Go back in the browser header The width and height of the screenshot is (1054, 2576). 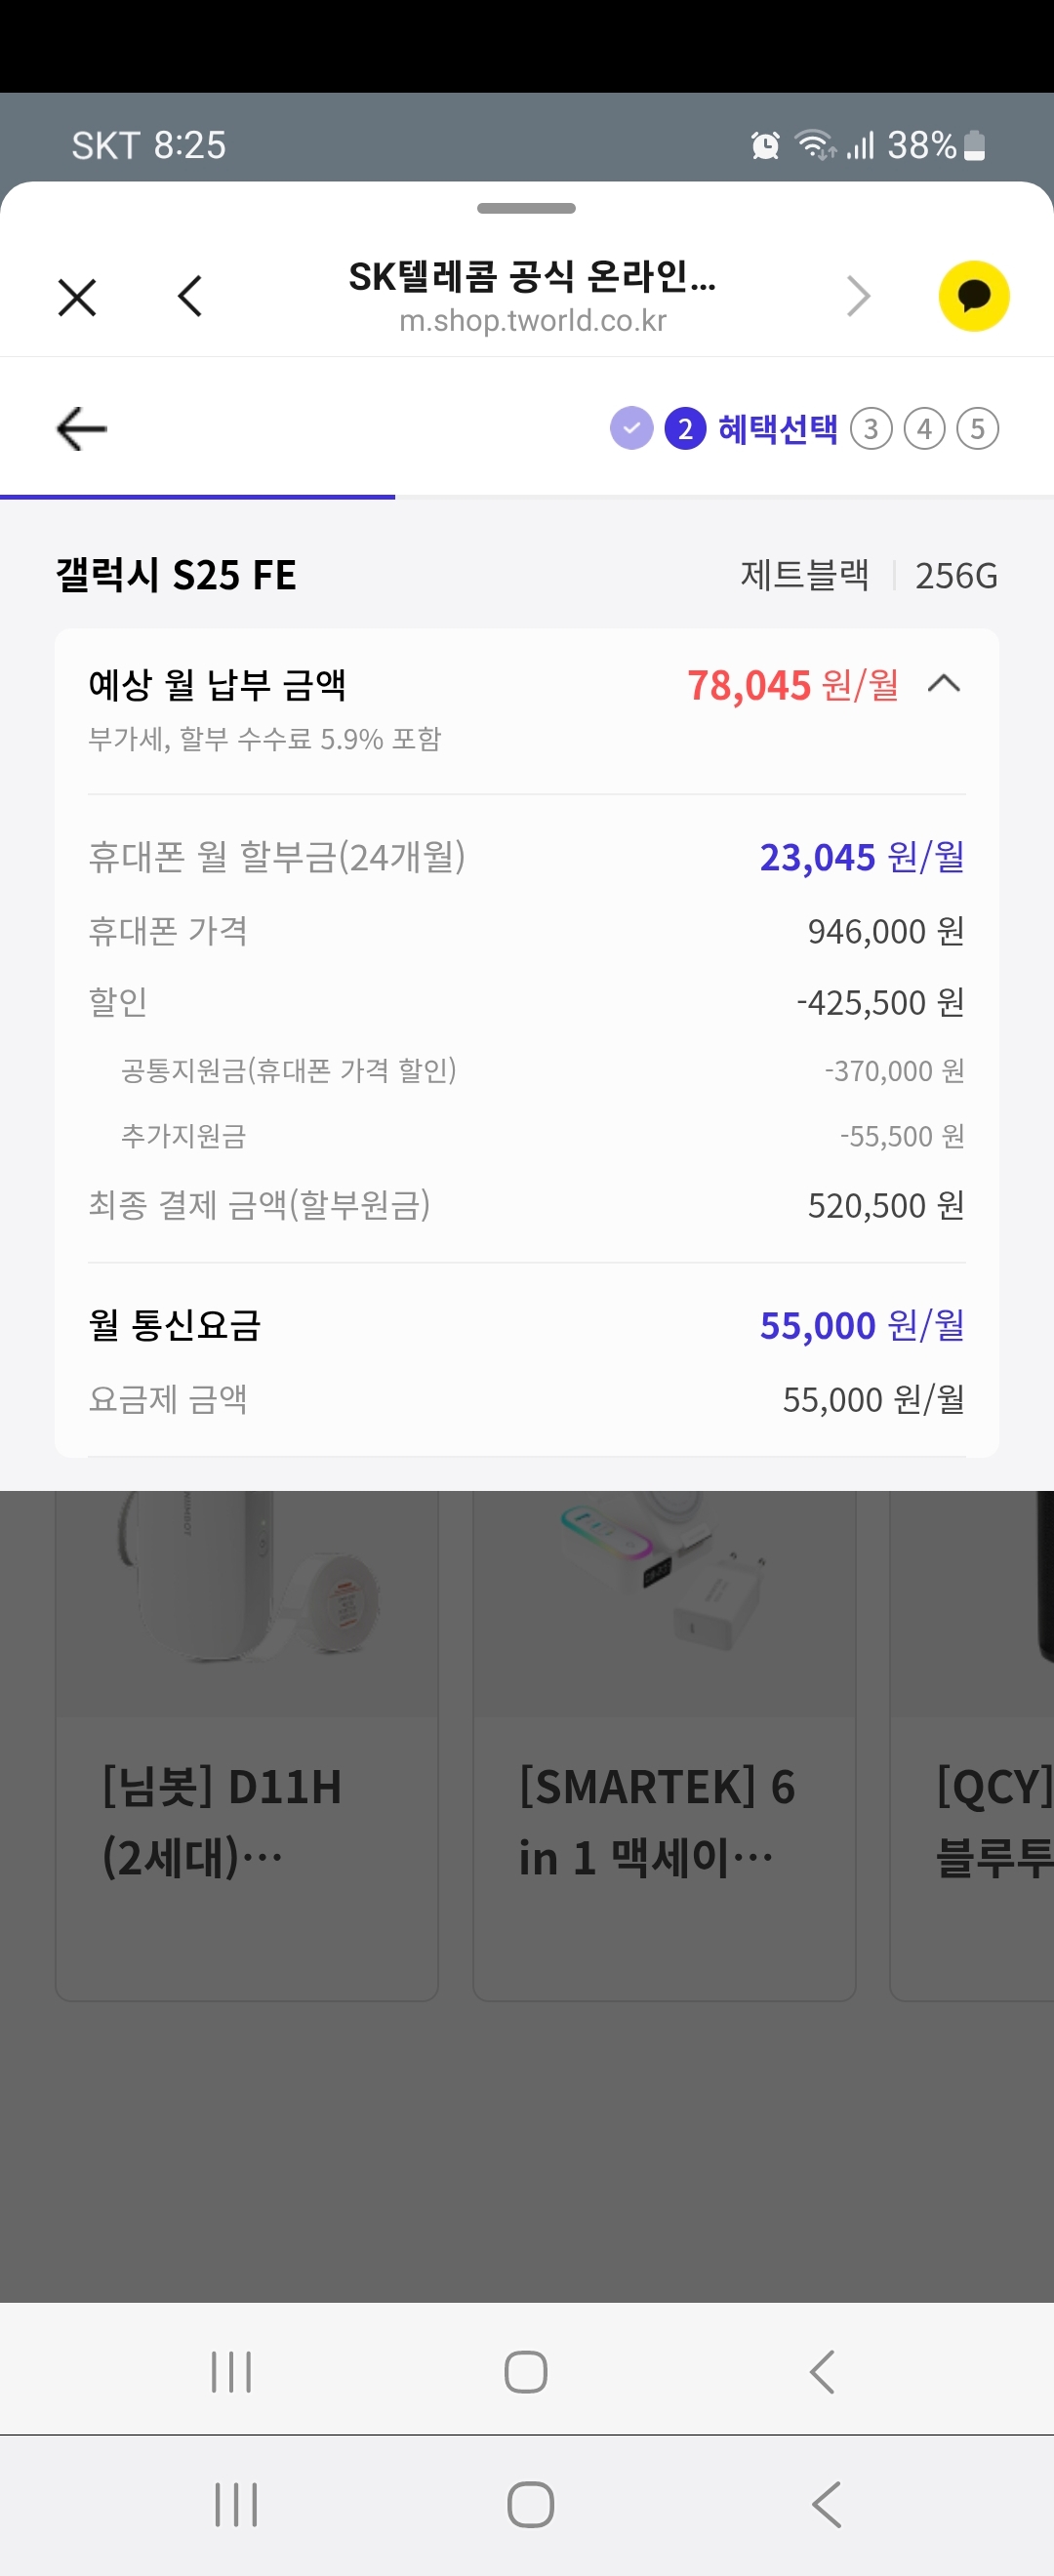190,297
